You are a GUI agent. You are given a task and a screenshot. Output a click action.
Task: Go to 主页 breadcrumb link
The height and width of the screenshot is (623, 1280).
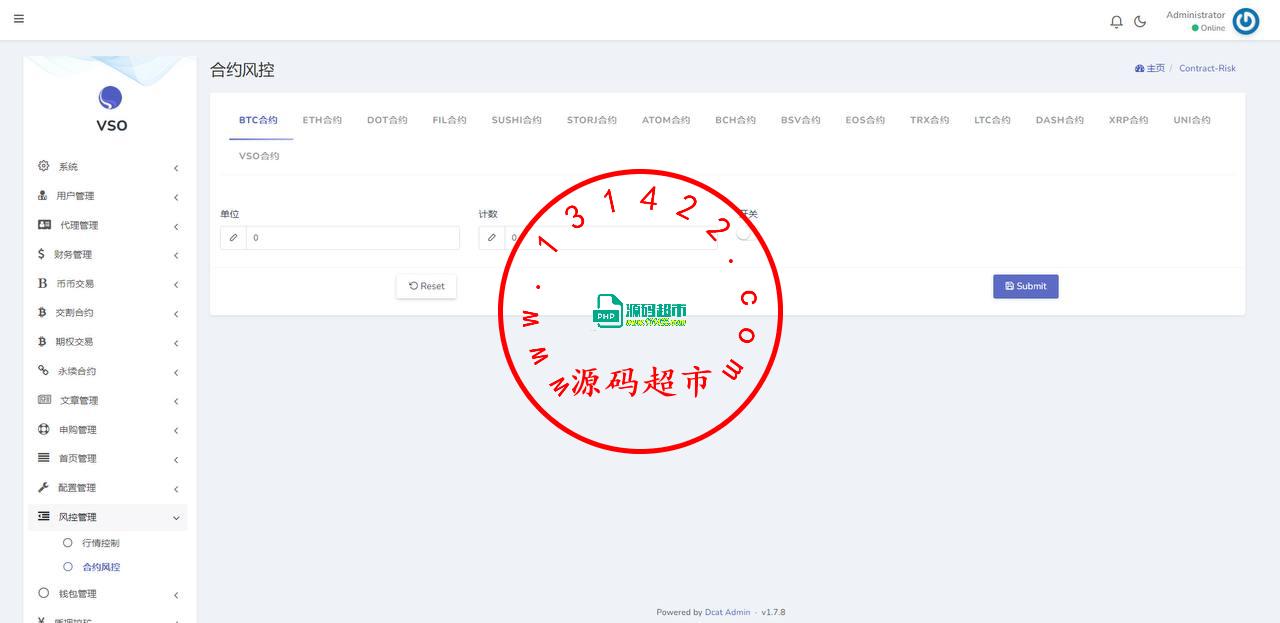[x=1155, y=68]
